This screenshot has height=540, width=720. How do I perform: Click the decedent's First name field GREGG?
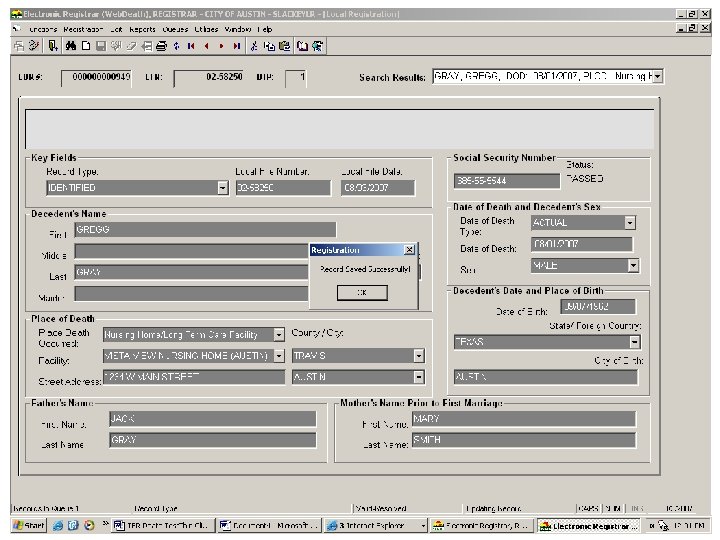(205, 230)
